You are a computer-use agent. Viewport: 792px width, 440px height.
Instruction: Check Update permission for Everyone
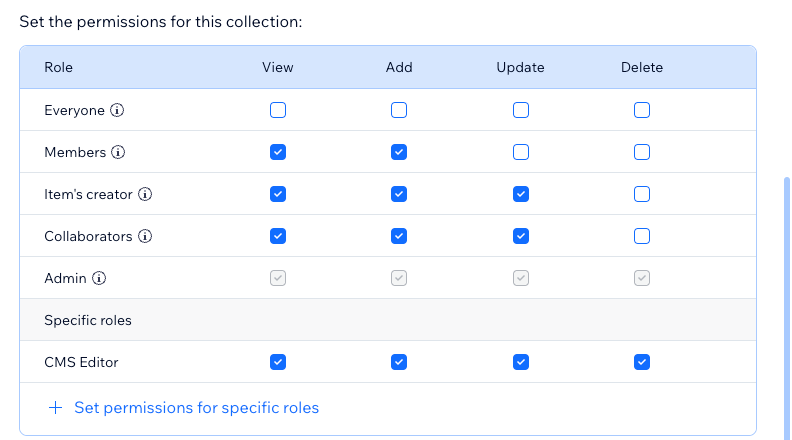coord(521,110)
